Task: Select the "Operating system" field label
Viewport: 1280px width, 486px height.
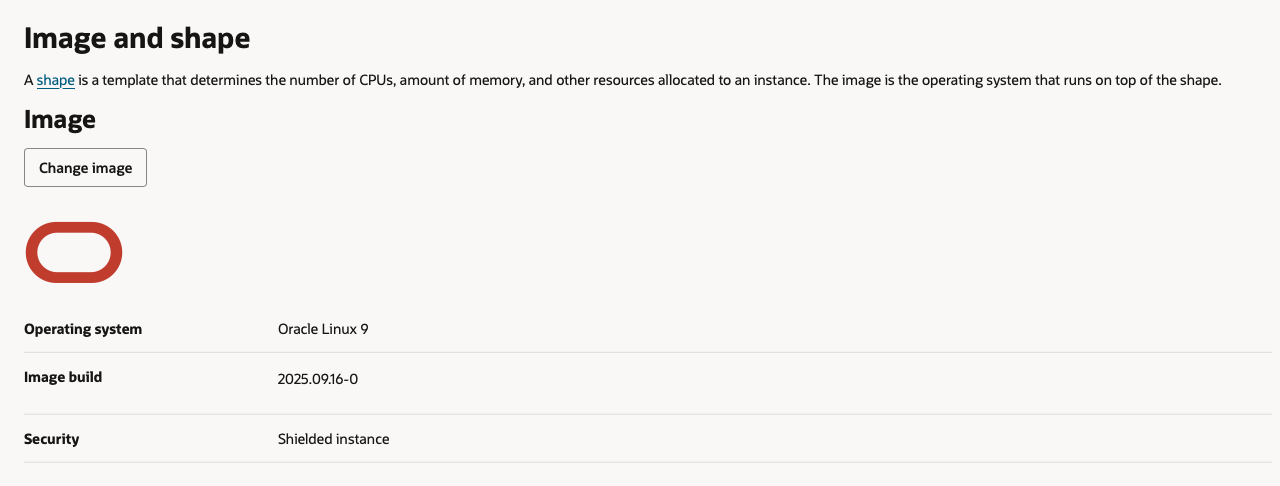Action: 83,329
